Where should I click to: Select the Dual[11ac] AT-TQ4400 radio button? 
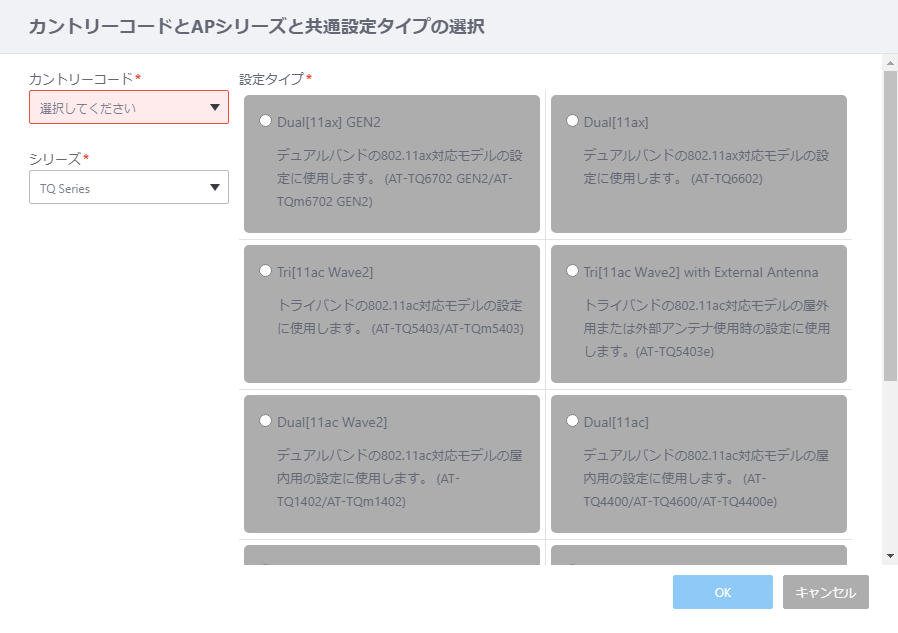click(x=572, y=421)
